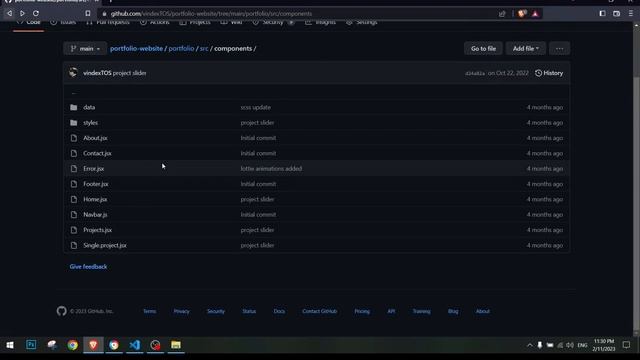The width and height of the screenshot is (640, 360).
Task: Open the more options ellipsis menu
Action: (x=559, y=49)
